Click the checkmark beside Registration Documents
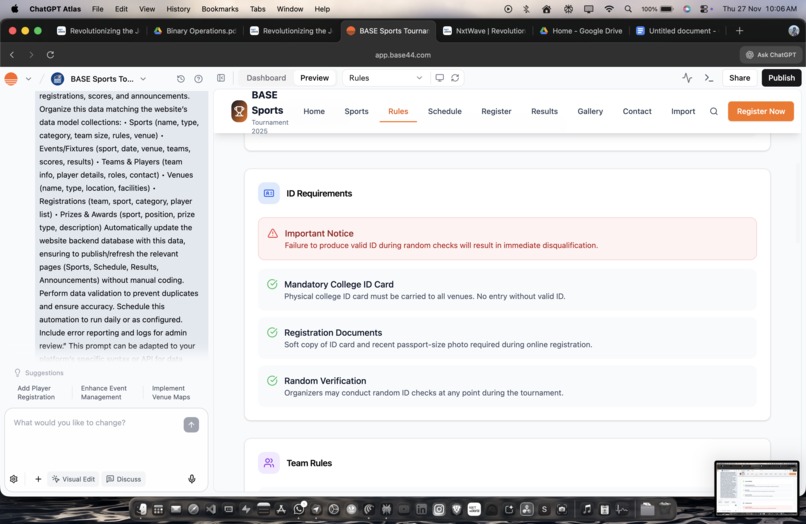 tap(272, 333)
